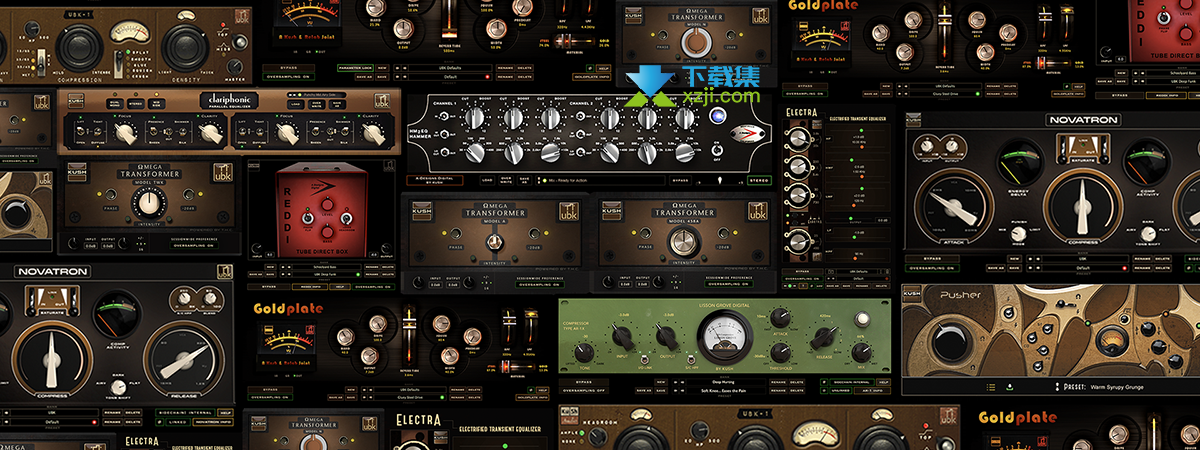Image resolution: width=1200 pixels, height=450 pixels.
Task: Flip the Hammer EQ ON/OFF power switch
Action: [x=717, y=151]
